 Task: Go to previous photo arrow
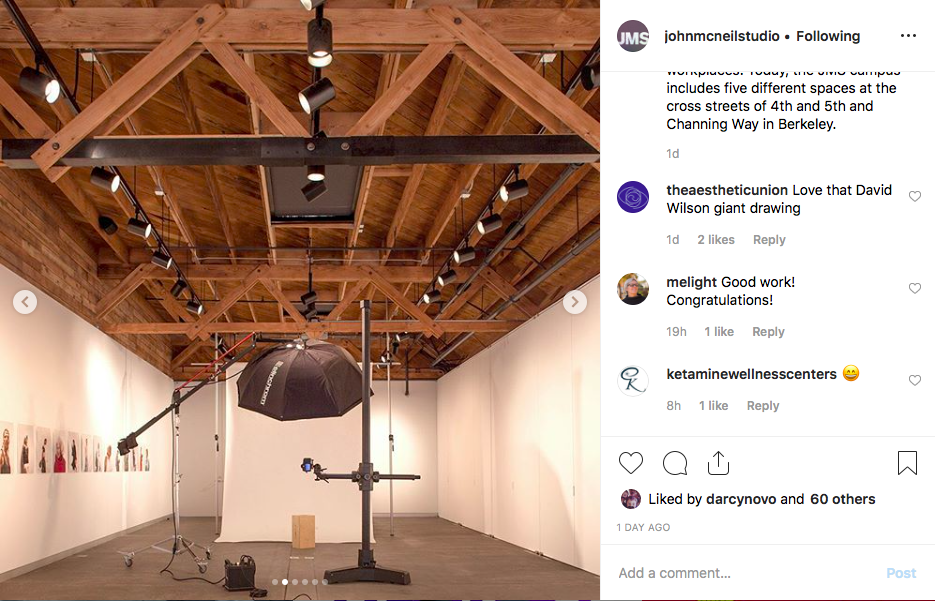pyautogui.click(x=25, y=302)
